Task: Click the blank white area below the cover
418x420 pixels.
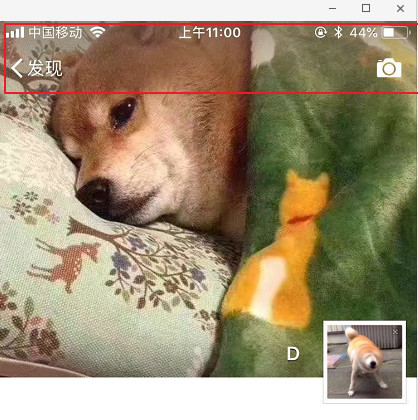Action: pos(160,398)
